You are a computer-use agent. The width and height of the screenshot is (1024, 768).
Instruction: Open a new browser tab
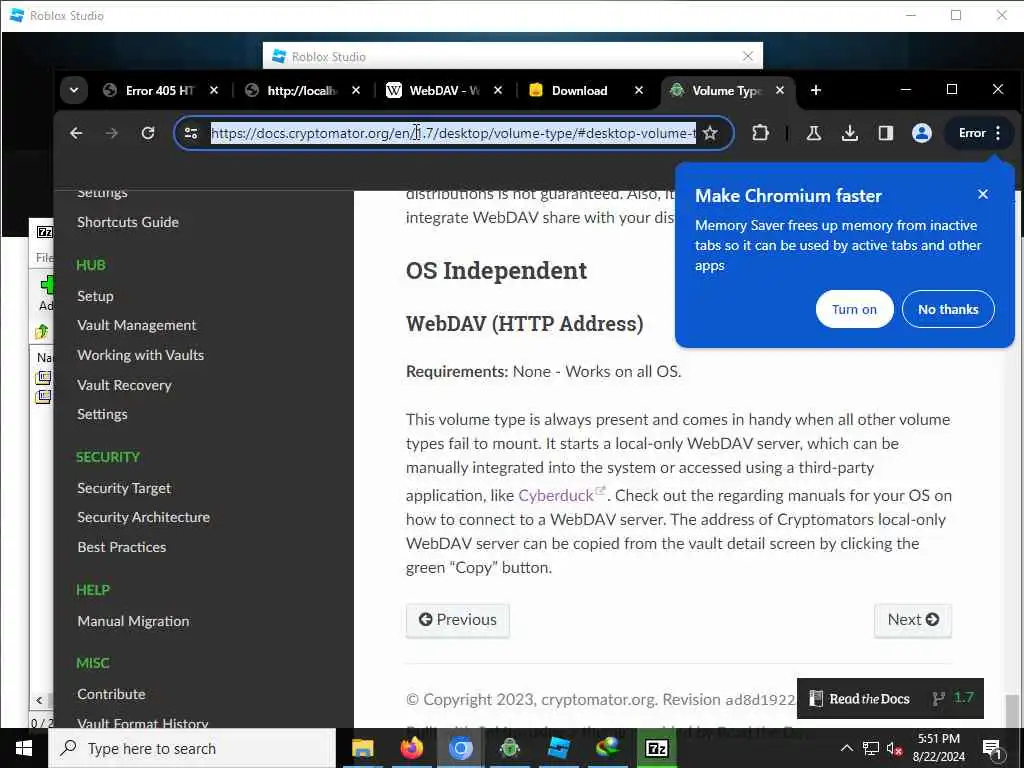click(816, 91)
